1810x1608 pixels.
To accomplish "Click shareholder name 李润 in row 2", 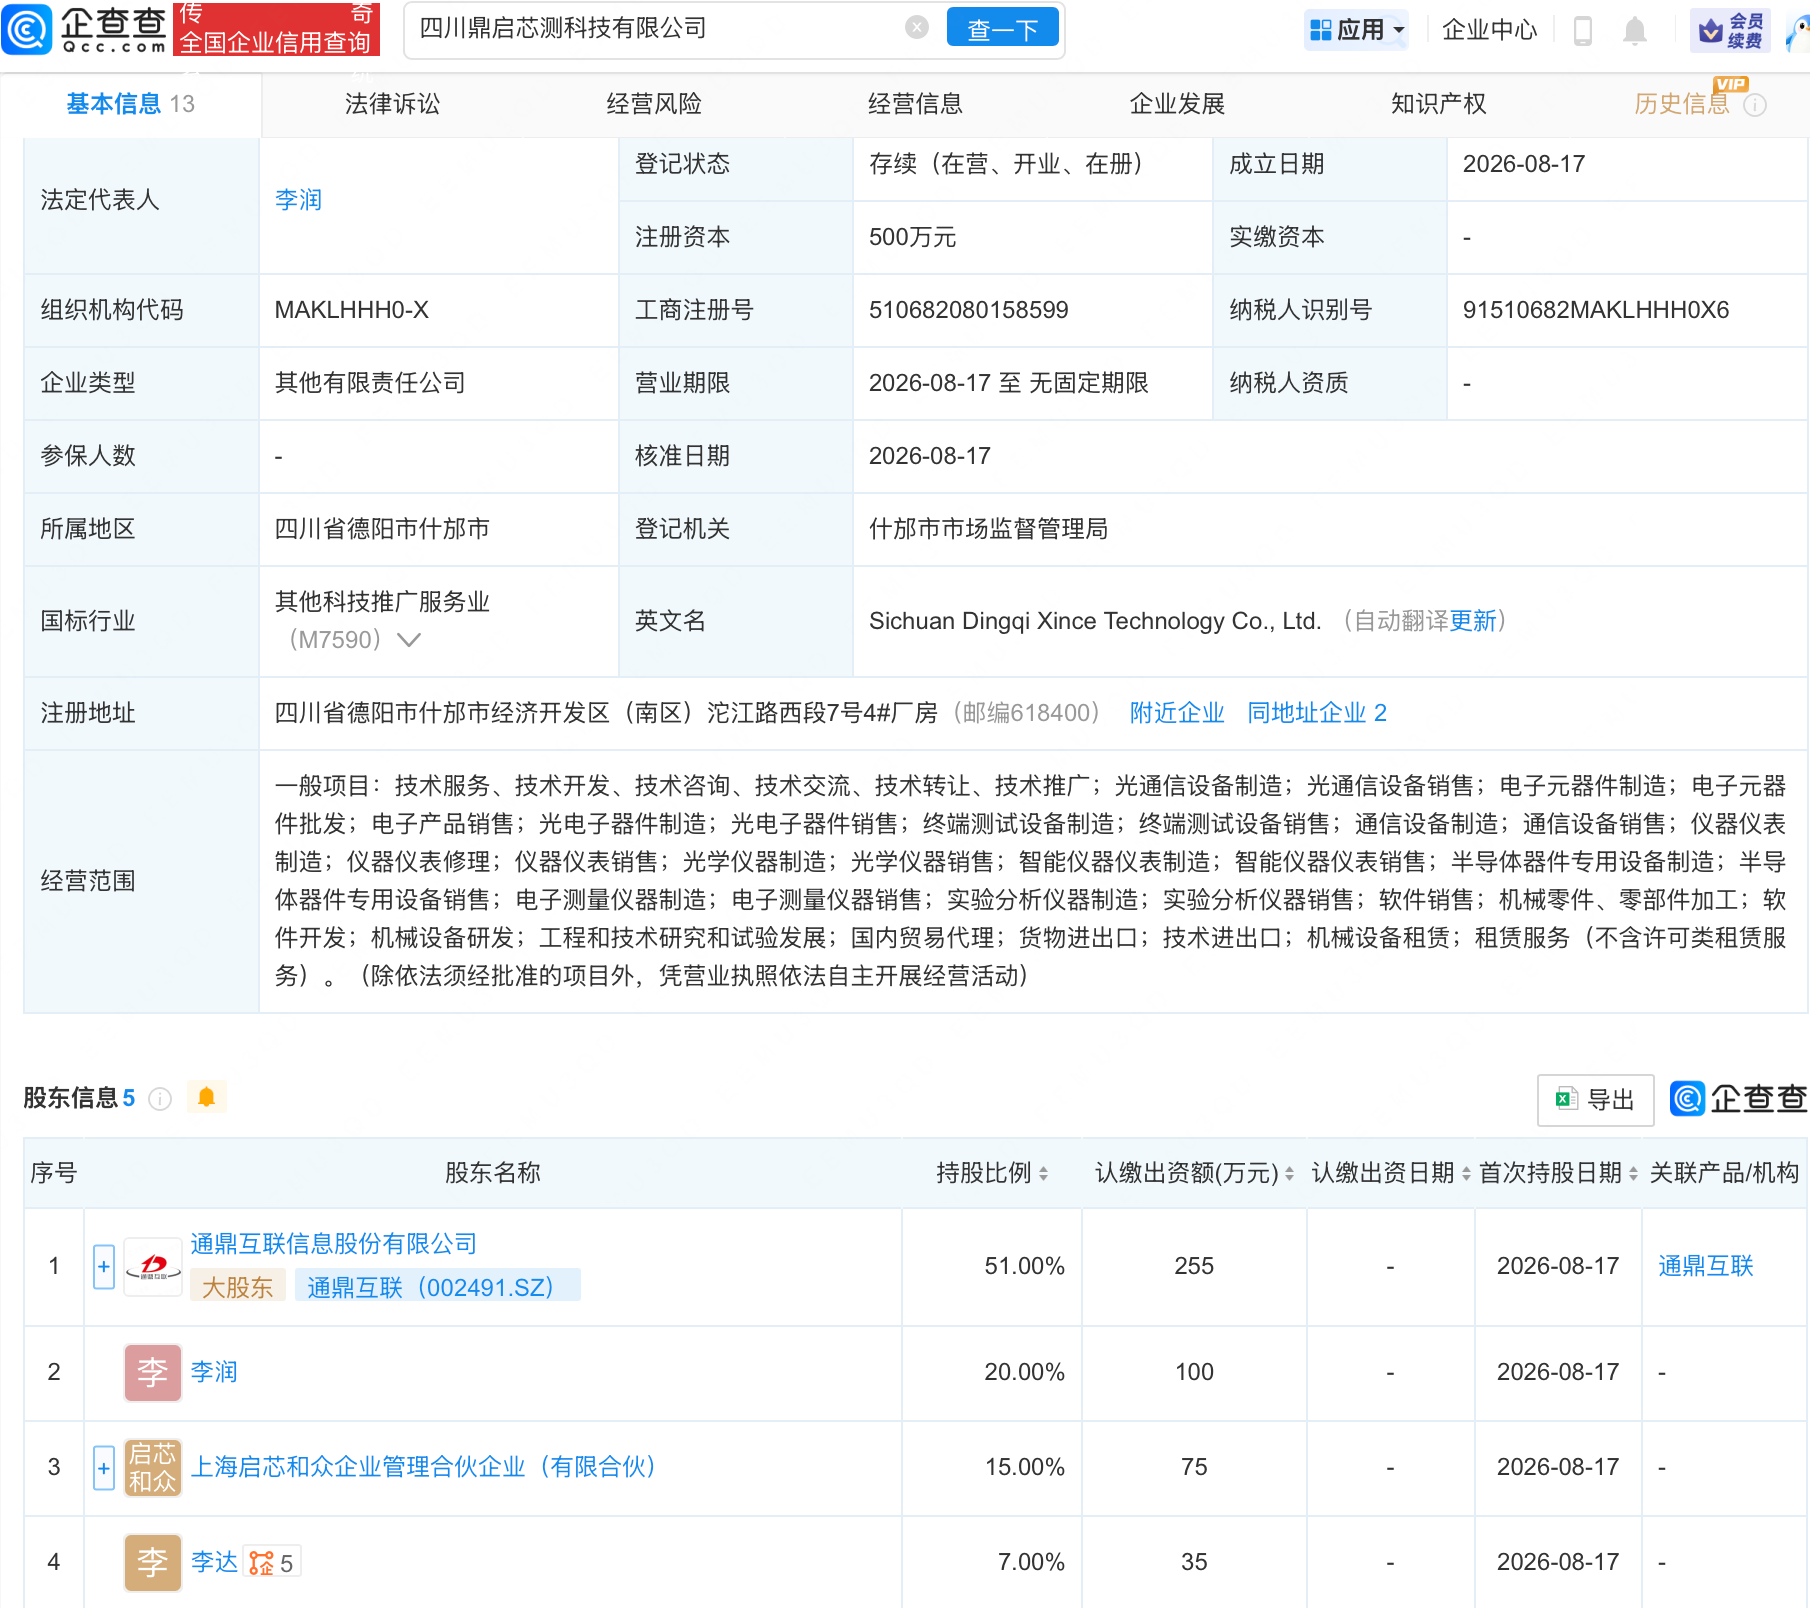I will coord(214,1372).
